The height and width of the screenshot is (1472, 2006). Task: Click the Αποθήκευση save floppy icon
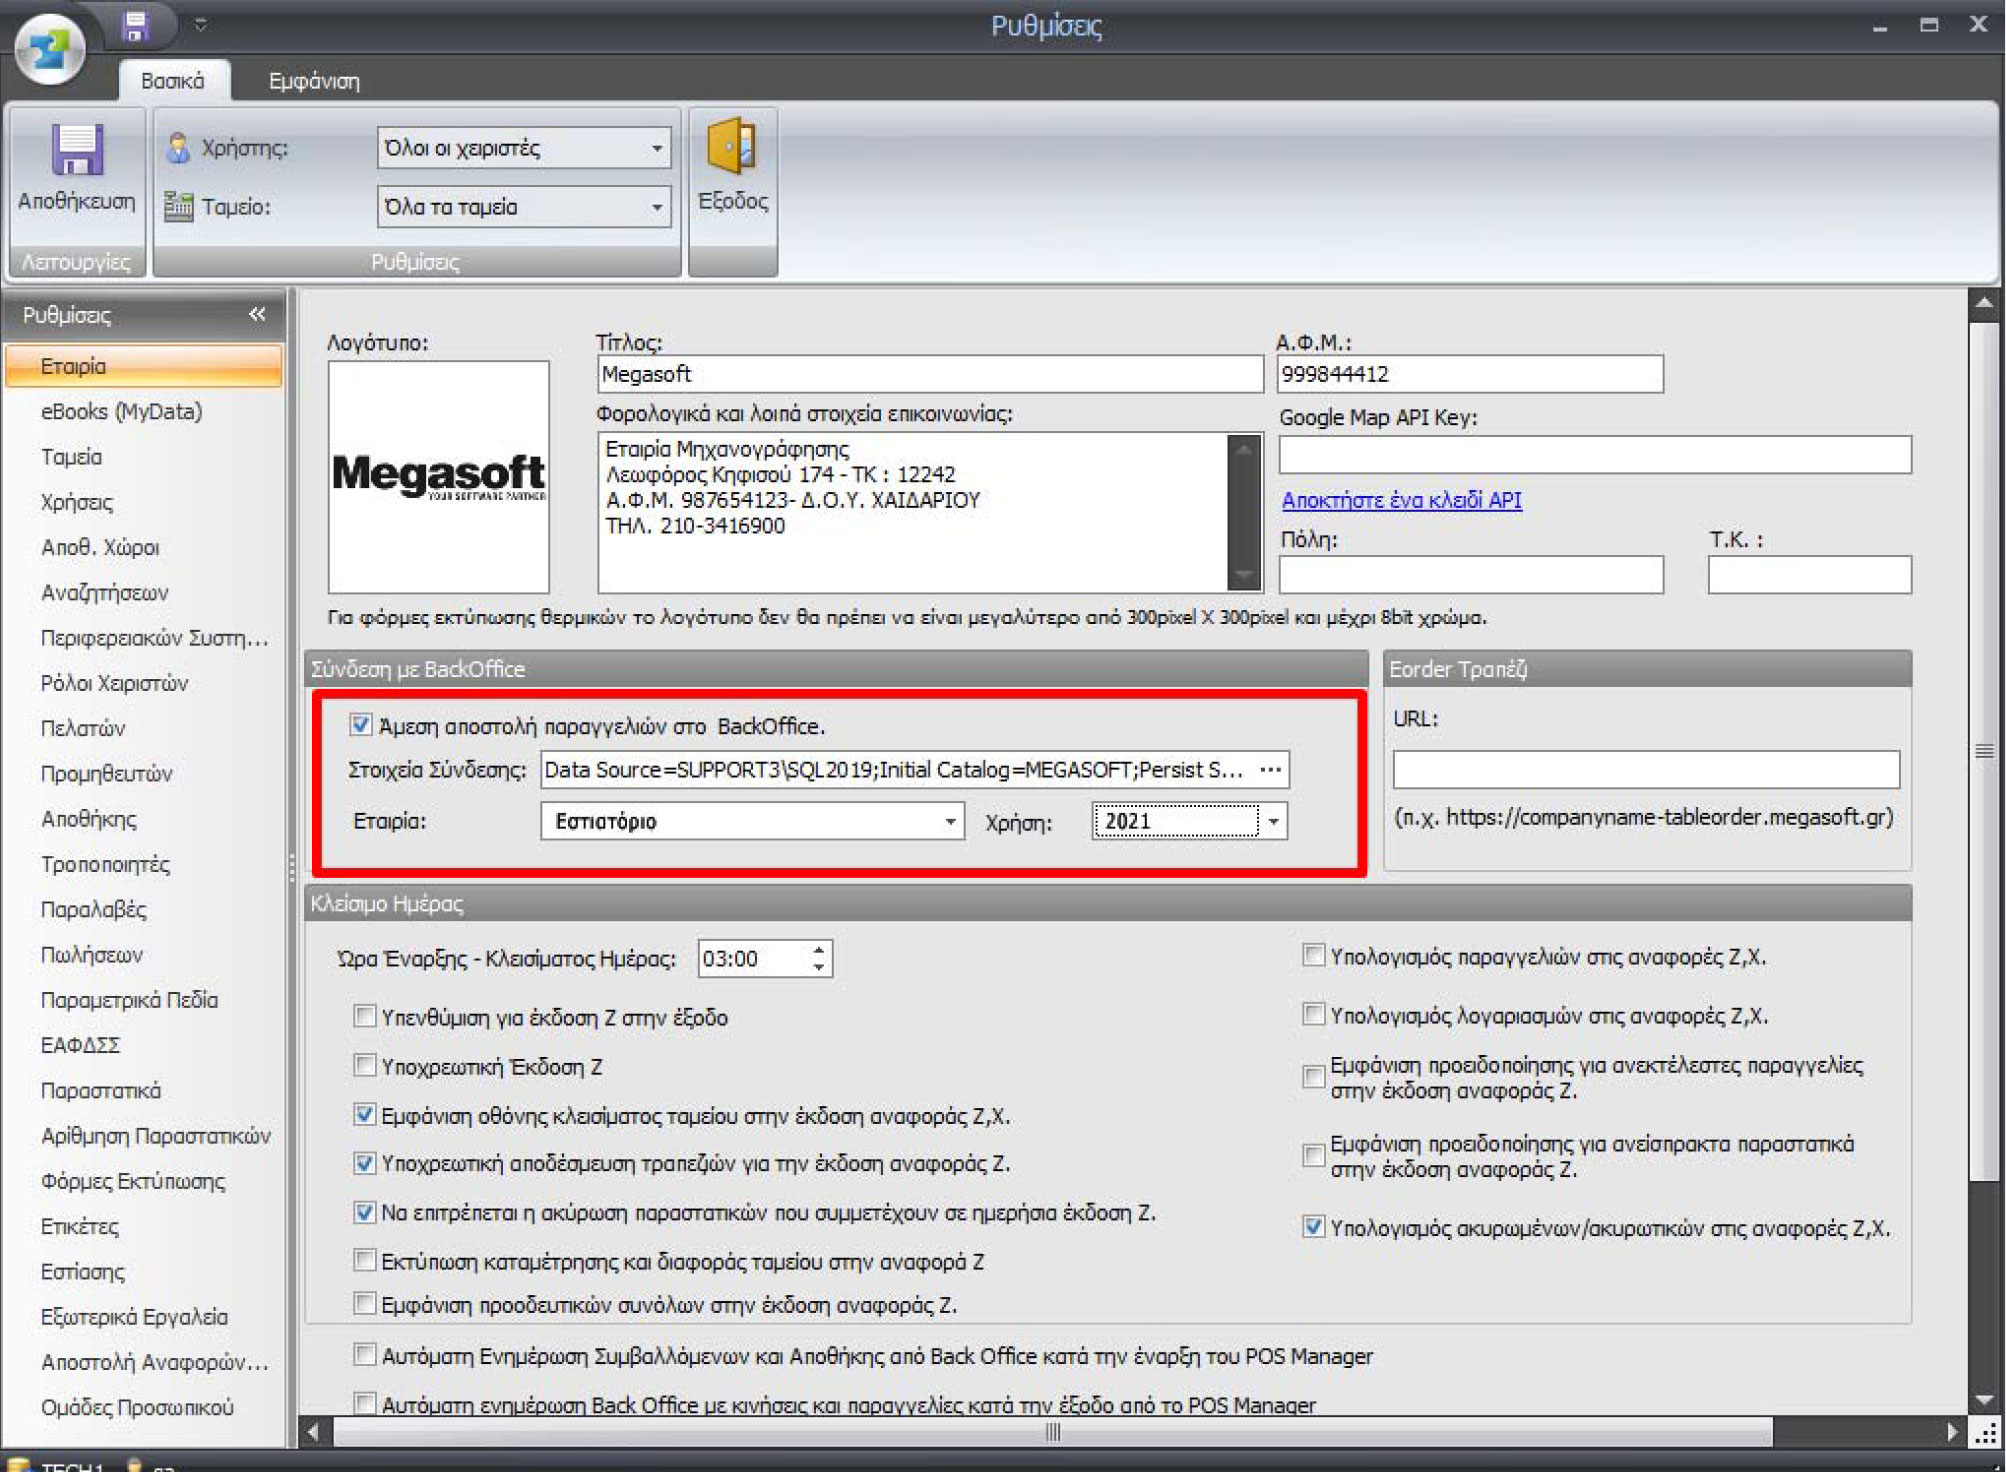pyautogui.click(x=76, y=152)
